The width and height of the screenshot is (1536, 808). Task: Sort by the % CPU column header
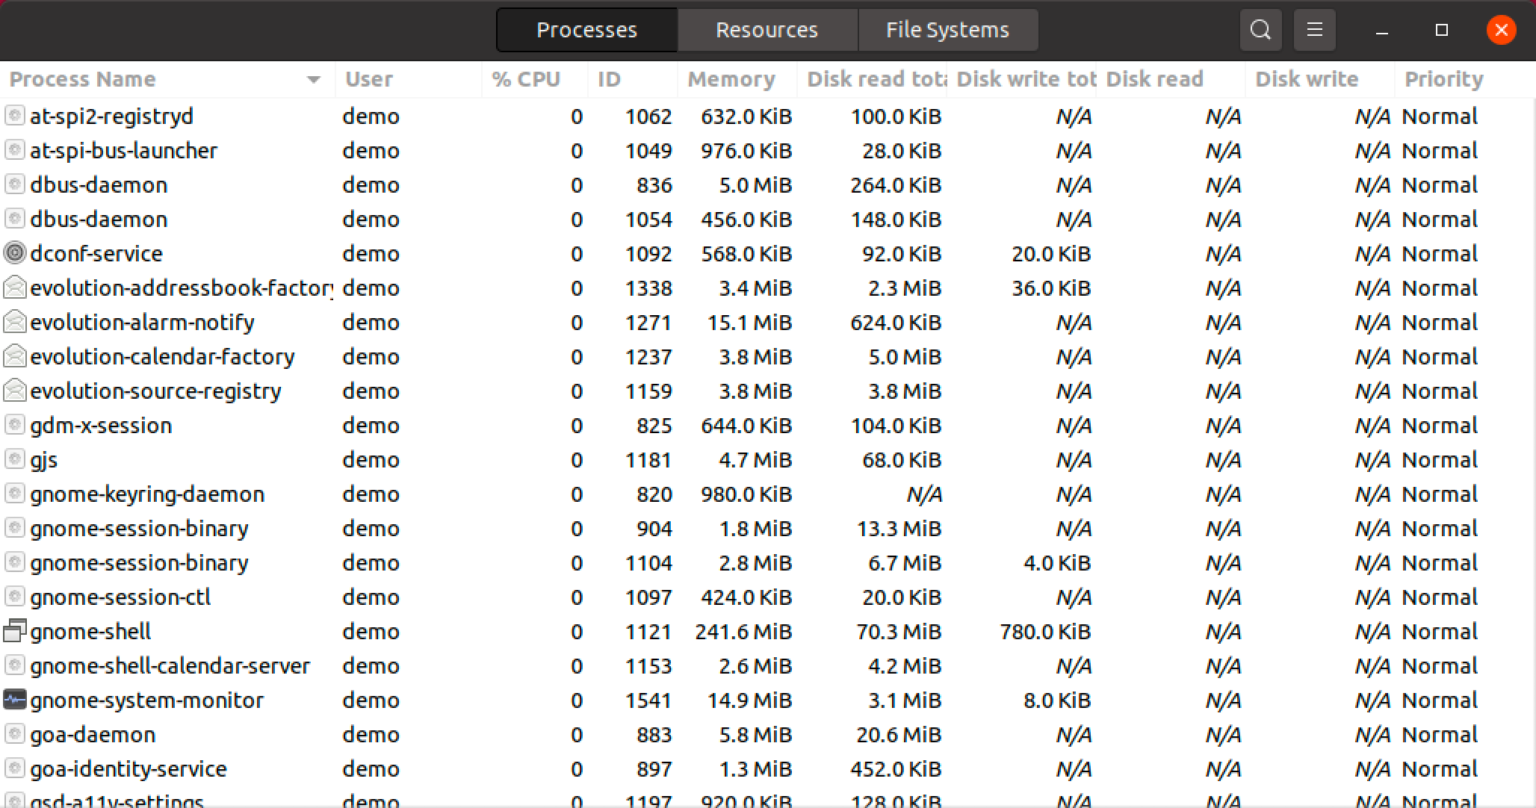(x=535, y=79)
